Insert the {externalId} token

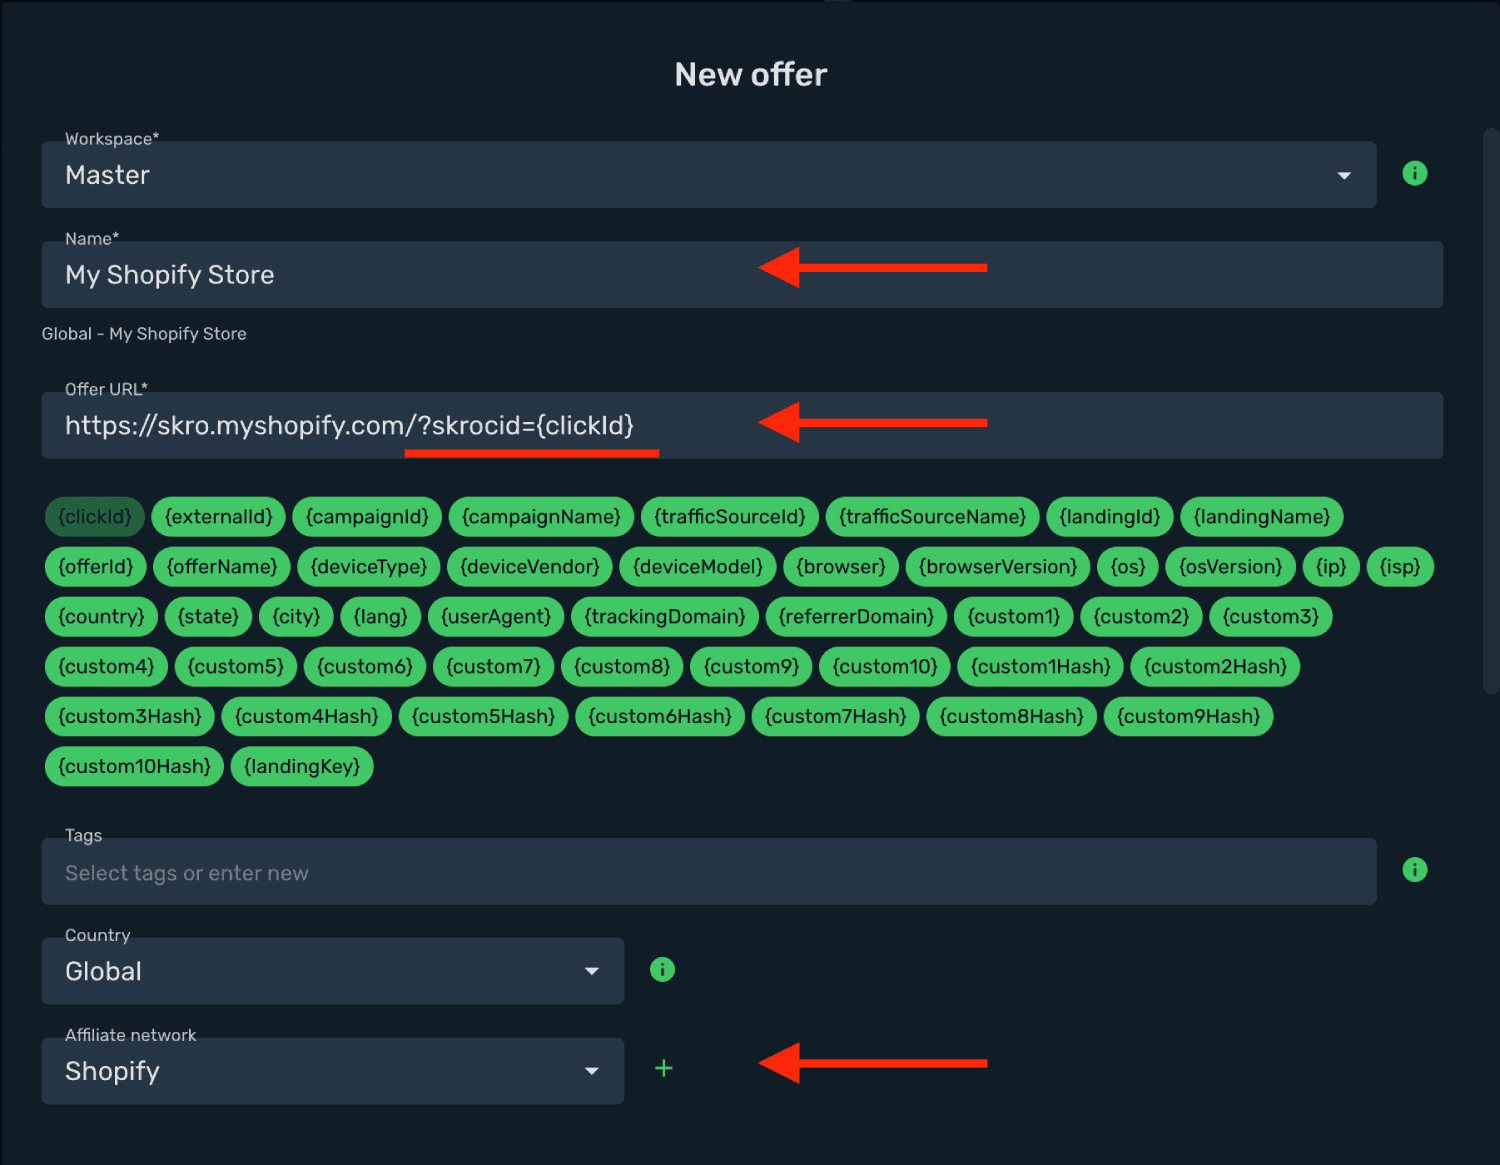click(x=219, y=517)
